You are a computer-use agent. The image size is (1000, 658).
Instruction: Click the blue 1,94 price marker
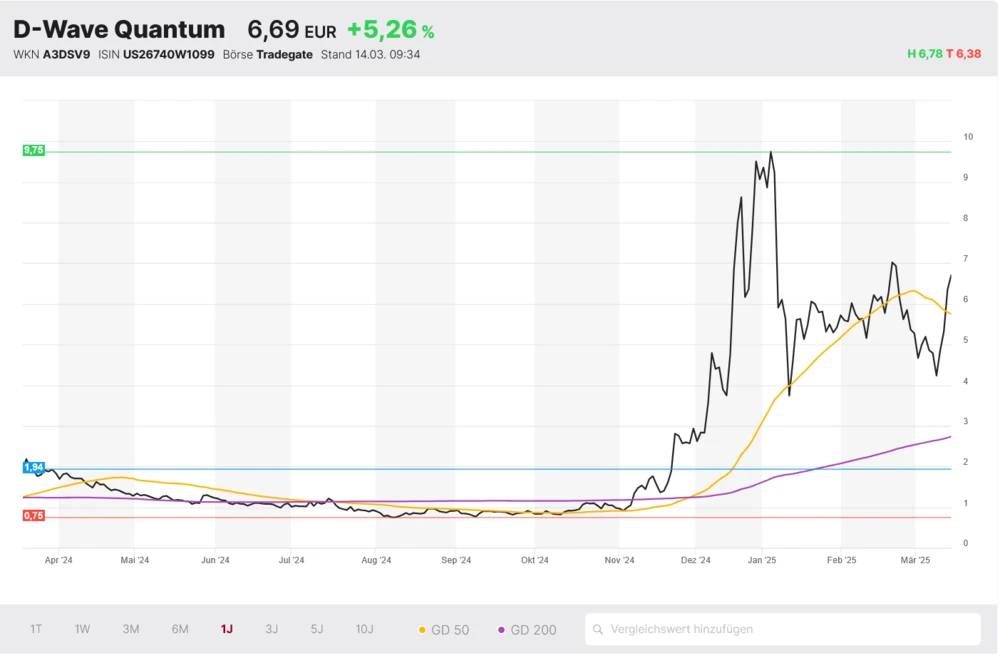(34, 467)
